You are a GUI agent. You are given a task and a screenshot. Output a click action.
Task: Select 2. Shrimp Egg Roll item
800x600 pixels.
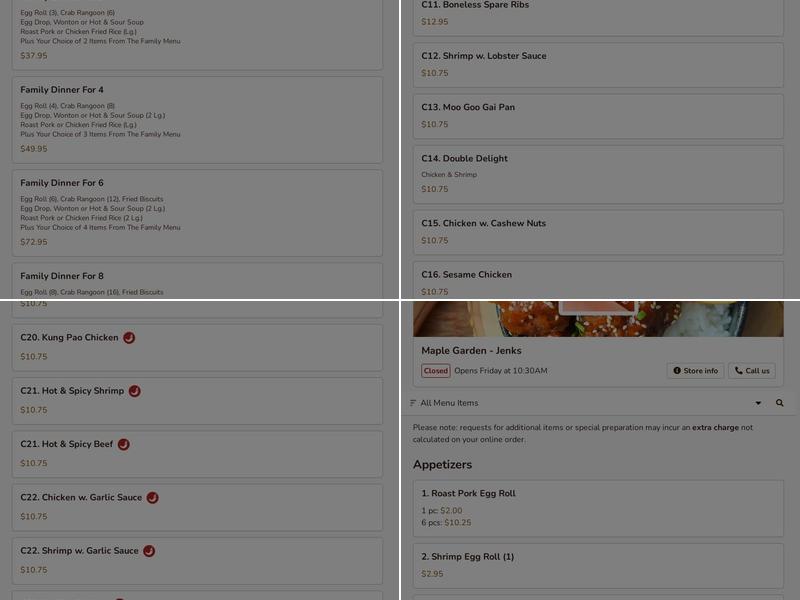click(598, 566)
